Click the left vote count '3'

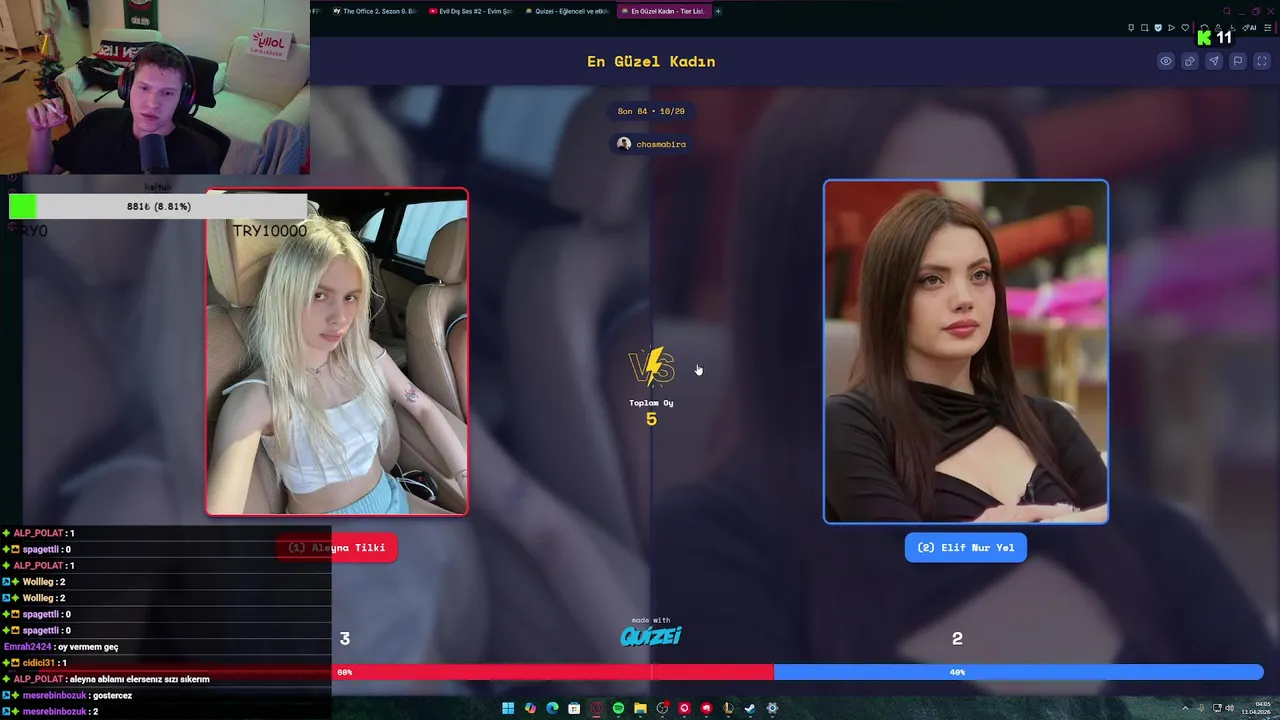[345, 638]
